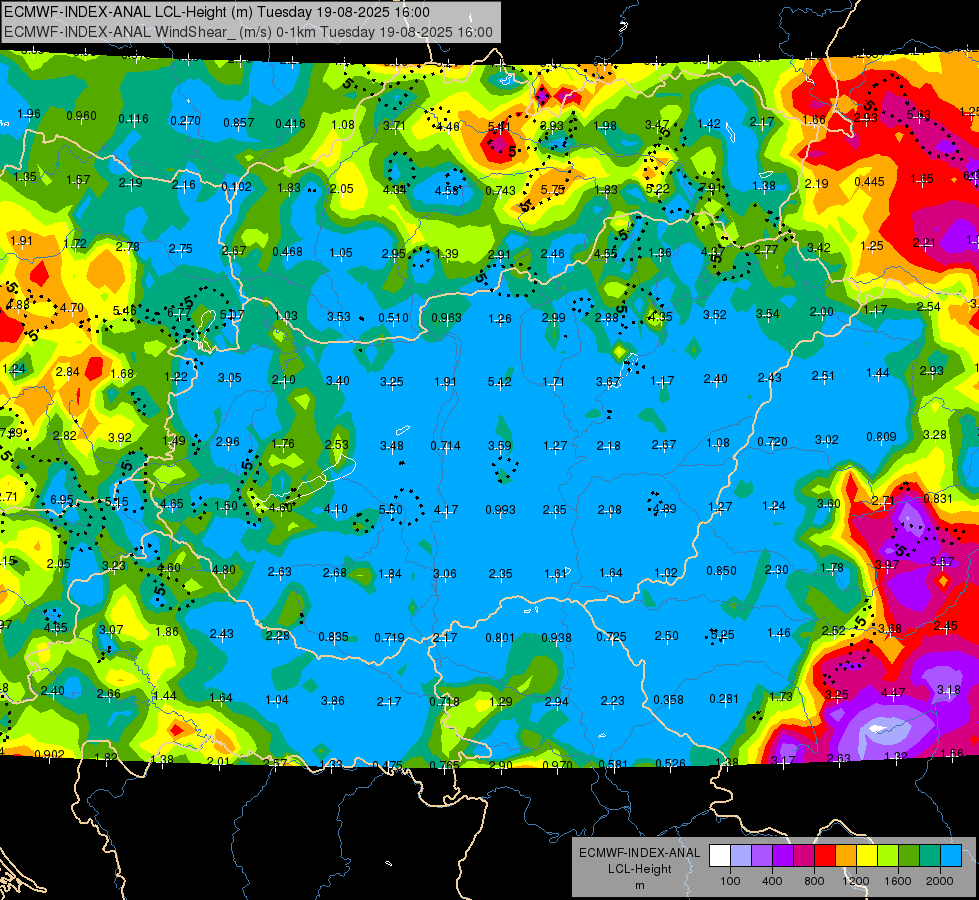979x900 pixels.
Task: Click the legend label 100
Action: [x=730, y=881]
